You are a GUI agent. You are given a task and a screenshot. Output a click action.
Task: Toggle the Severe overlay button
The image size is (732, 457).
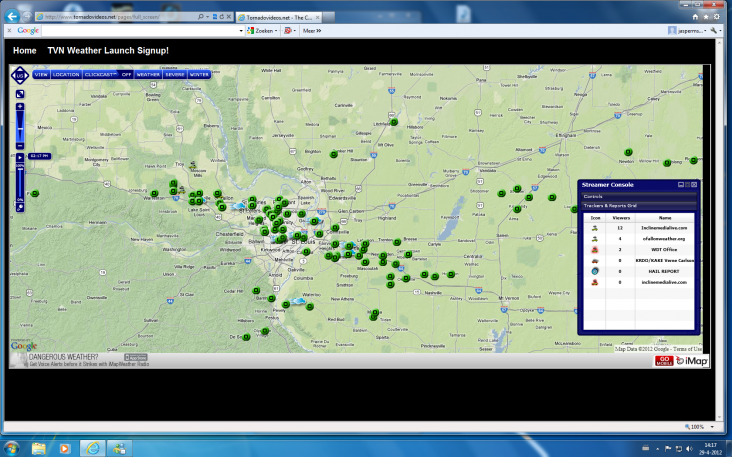click(174, 74)
